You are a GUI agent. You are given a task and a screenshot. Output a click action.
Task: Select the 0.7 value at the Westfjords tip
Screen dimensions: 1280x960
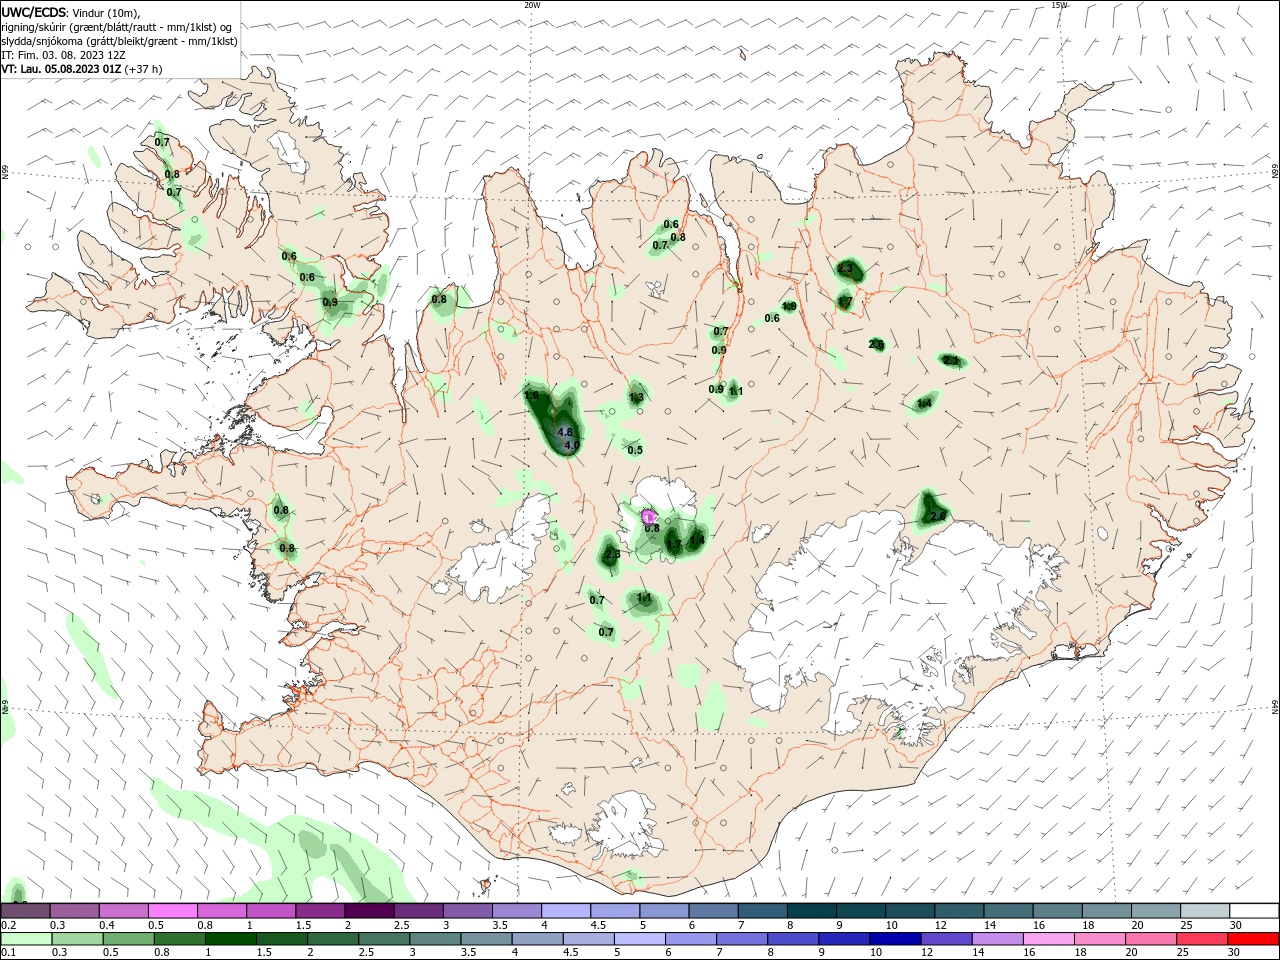pos(162,142)
